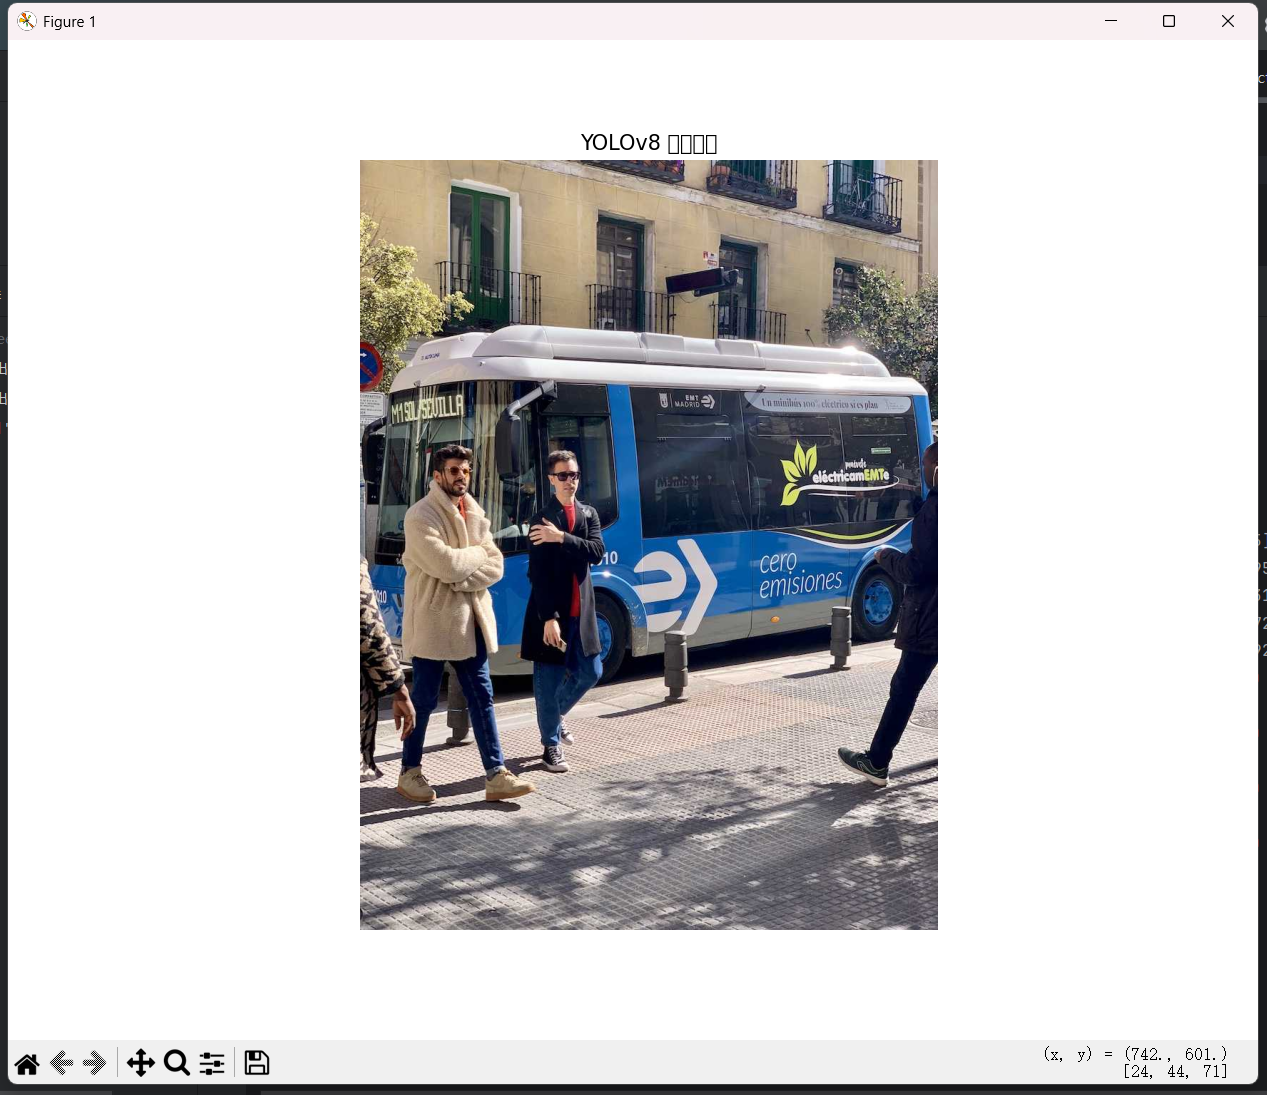
Task: Close the Figure 1 window
Action: tap(1228, 21)
